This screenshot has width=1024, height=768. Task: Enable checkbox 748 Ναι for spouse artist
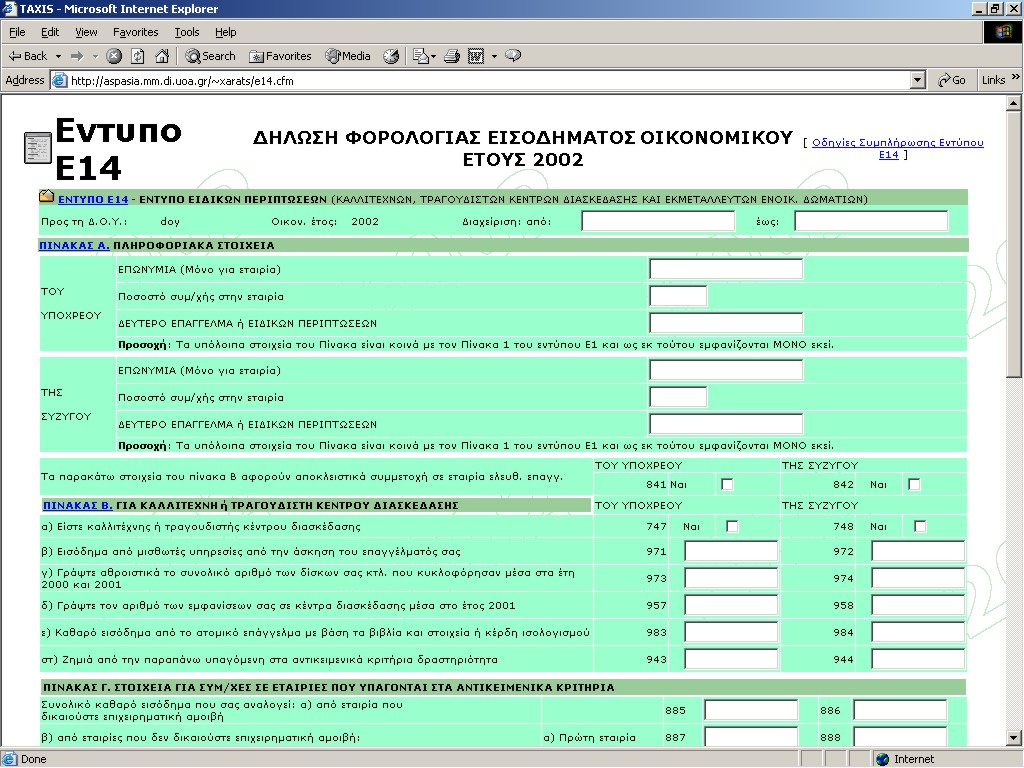pos(920,526)
